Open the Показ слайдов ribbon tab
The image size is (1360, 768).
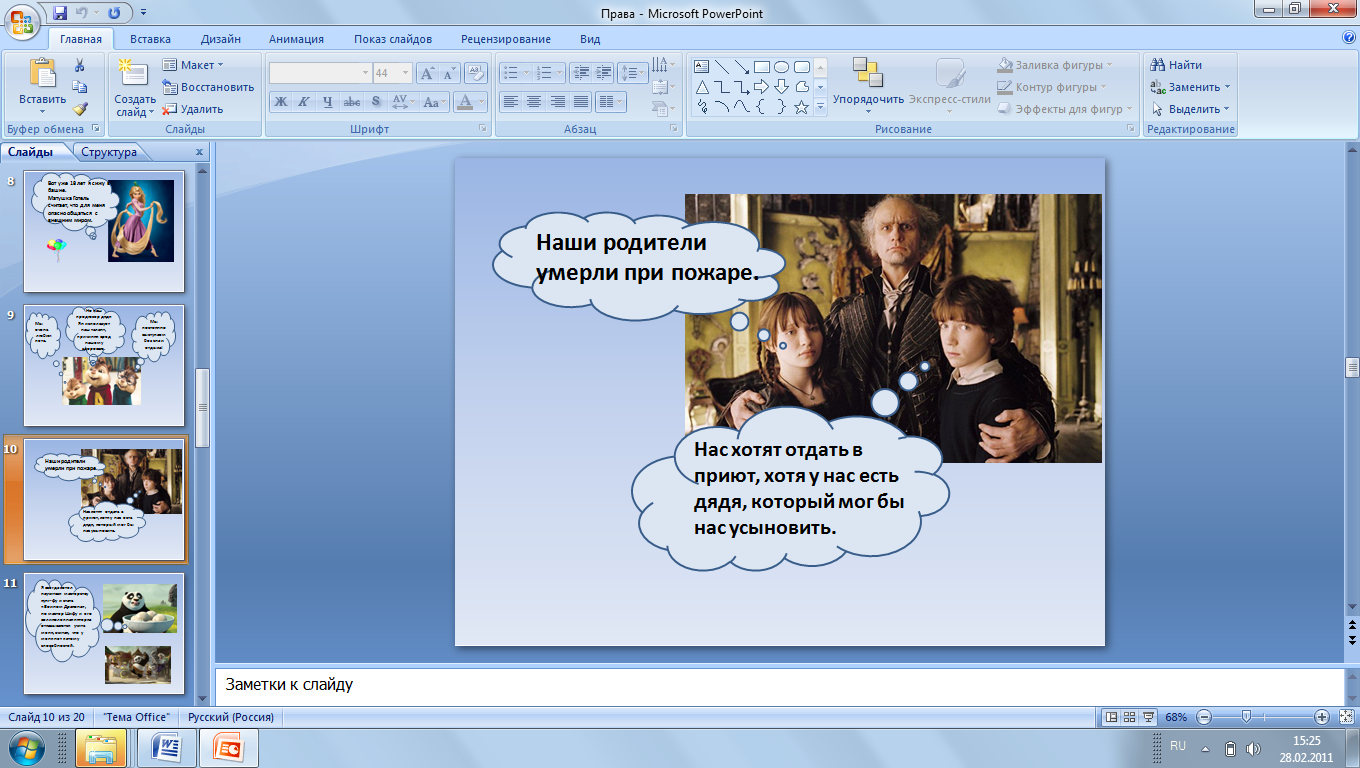[x=393, y=39]
